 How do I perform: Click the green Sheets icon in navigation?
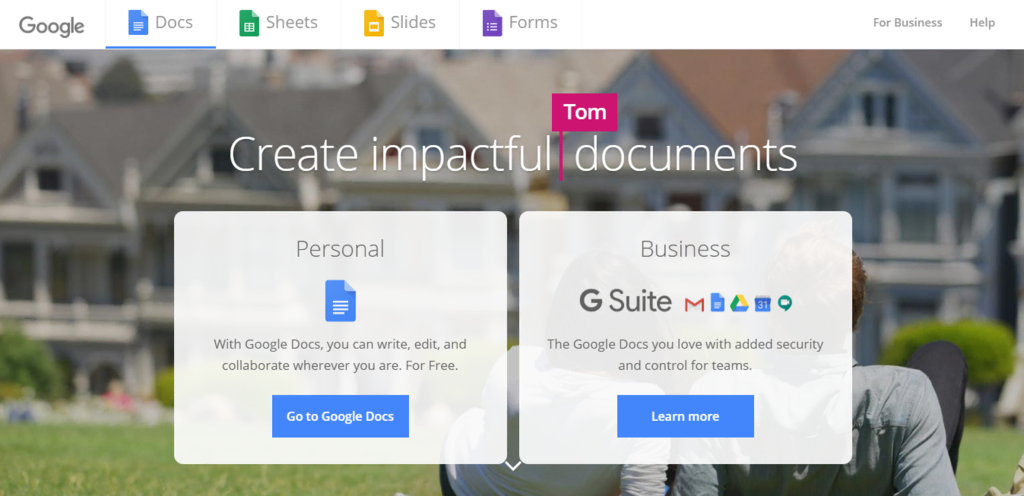coord(249,23)
